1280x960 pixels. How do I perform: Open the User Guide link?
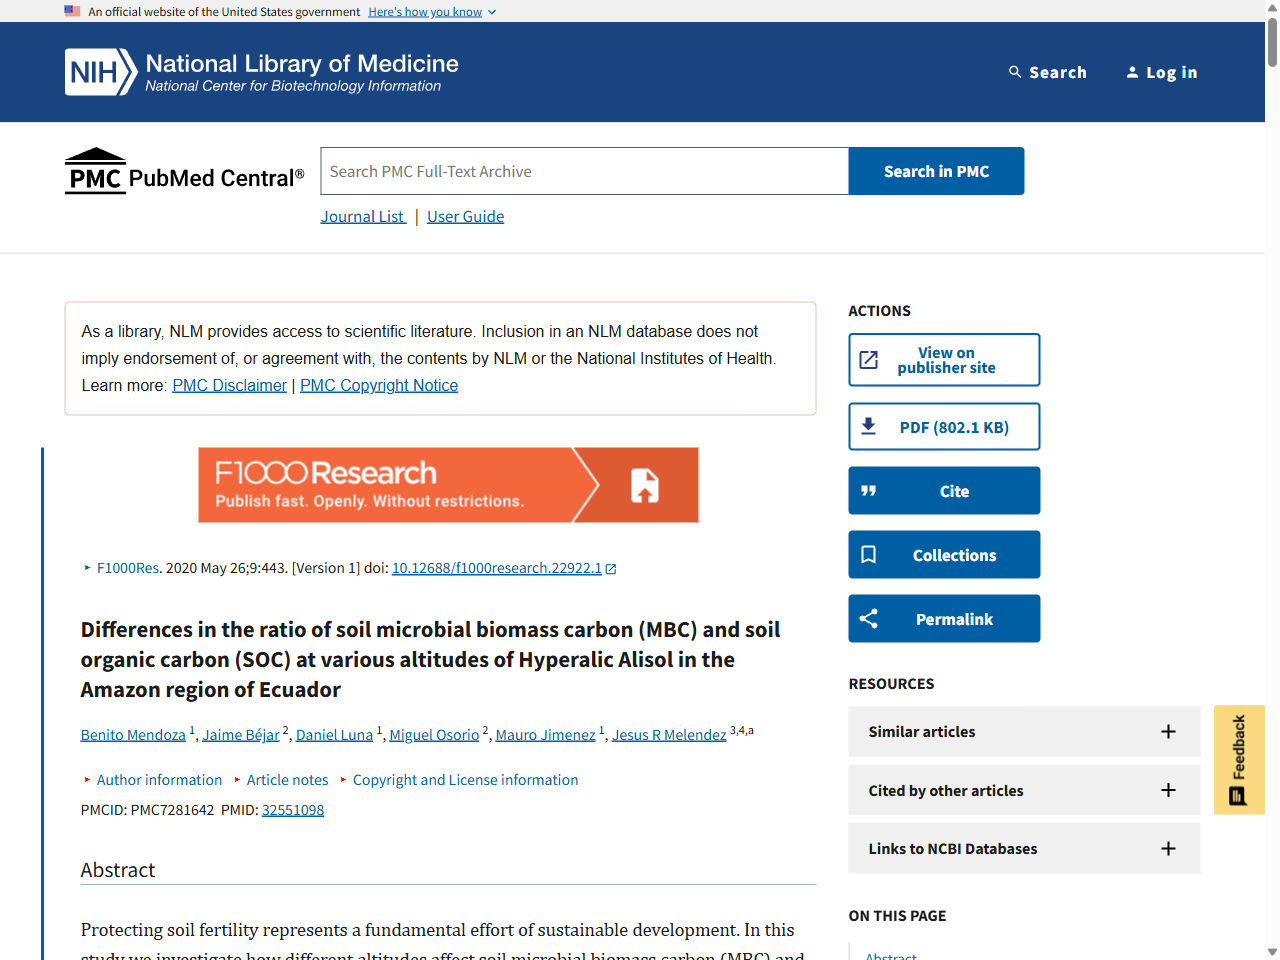pyautogui.click(x=465, y=217)
